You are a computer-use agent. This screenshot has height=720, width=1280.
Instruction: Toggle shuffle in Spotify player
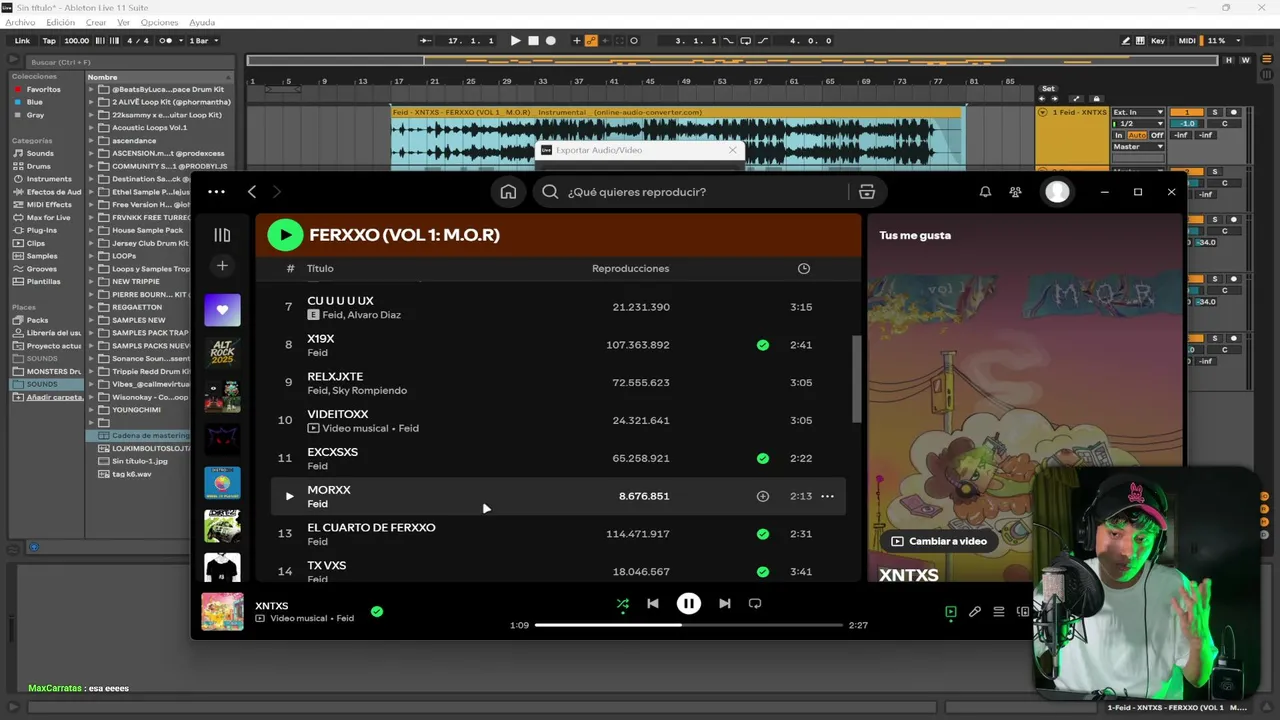click(x=622, y=604)
